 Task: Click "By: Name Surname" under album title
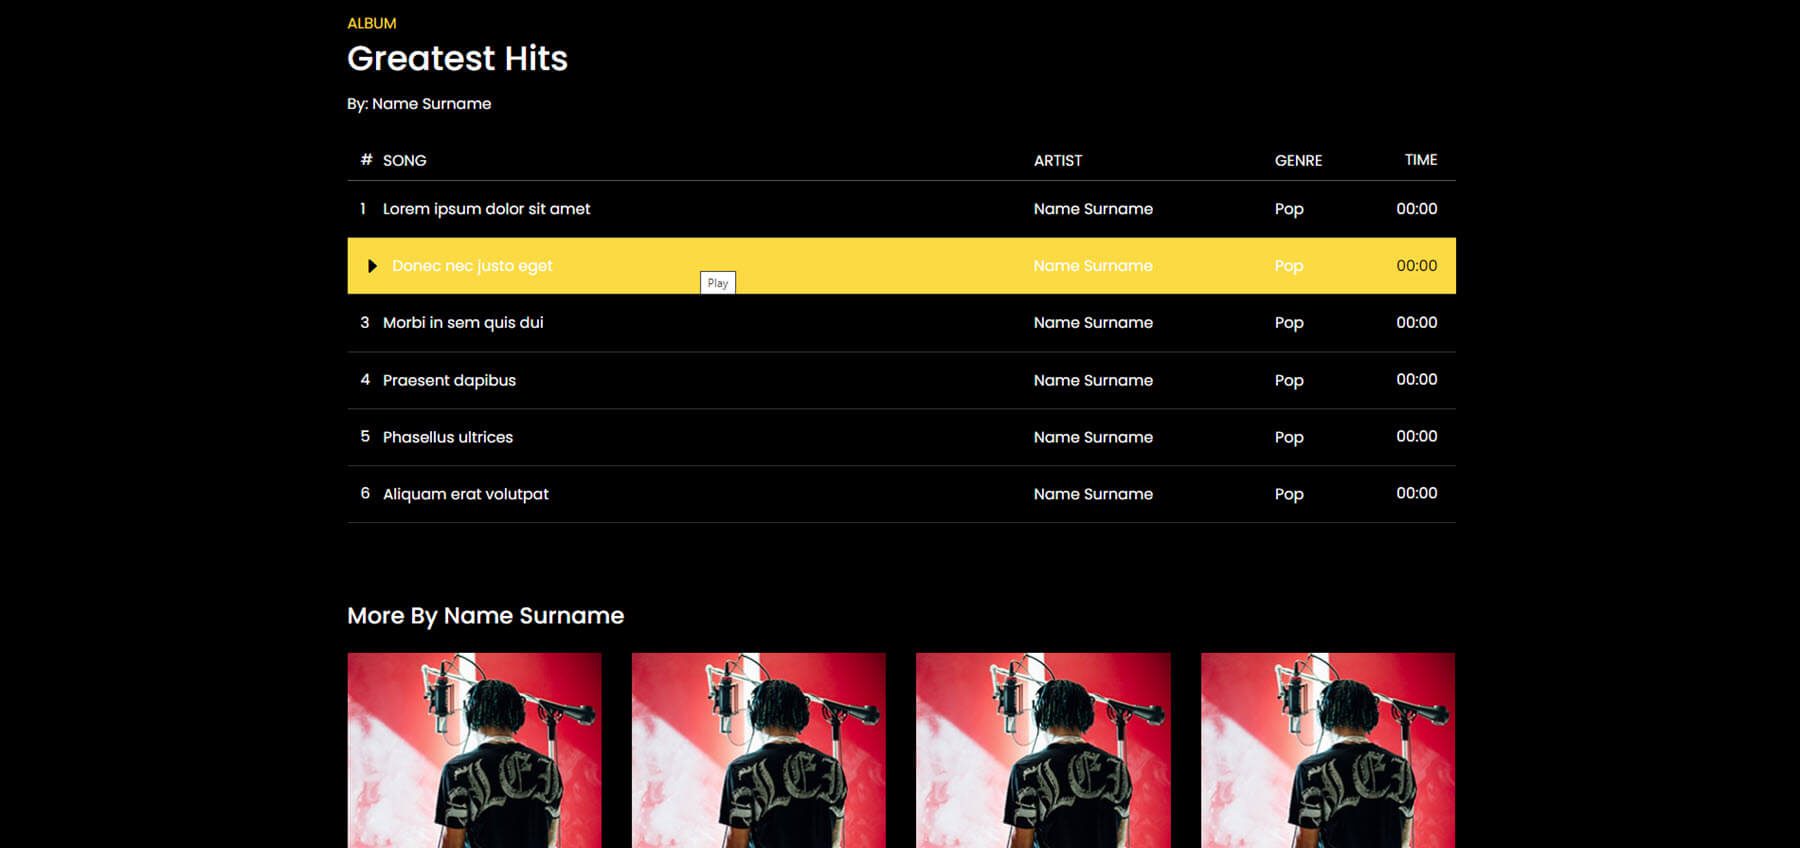pos(419,104)
